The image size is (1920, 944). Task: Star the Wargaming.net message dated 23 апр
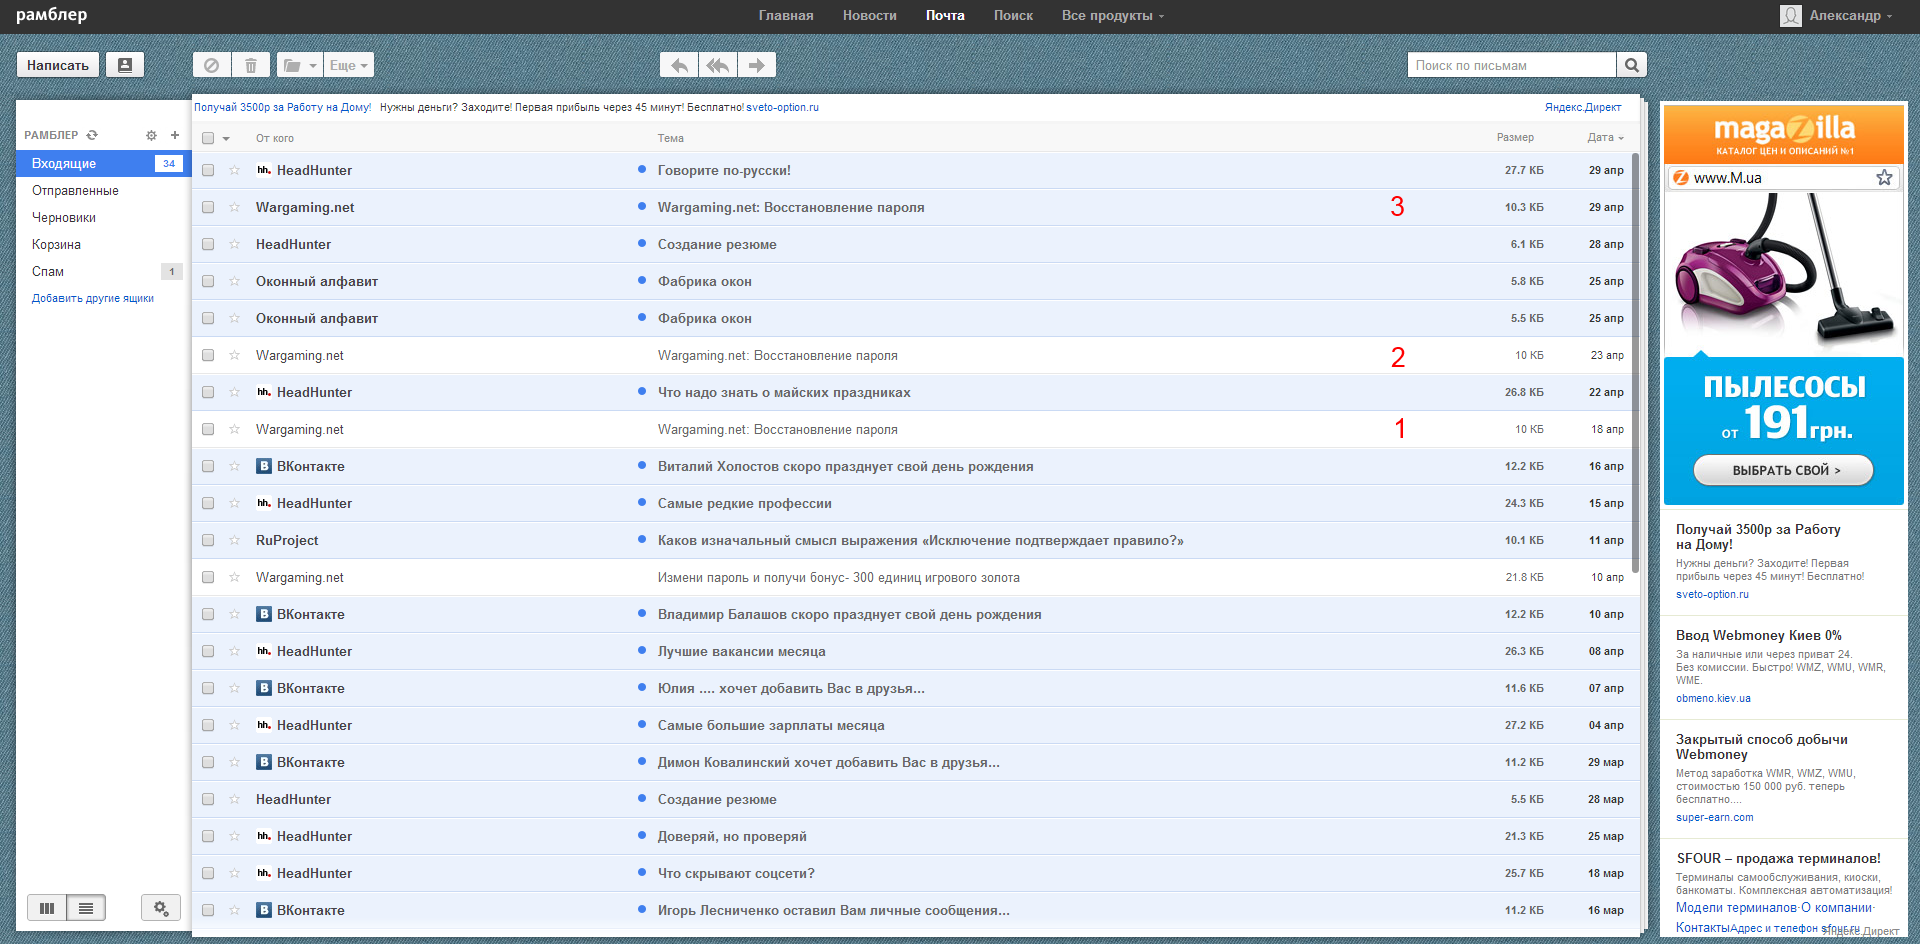click(x=234, y=355)
